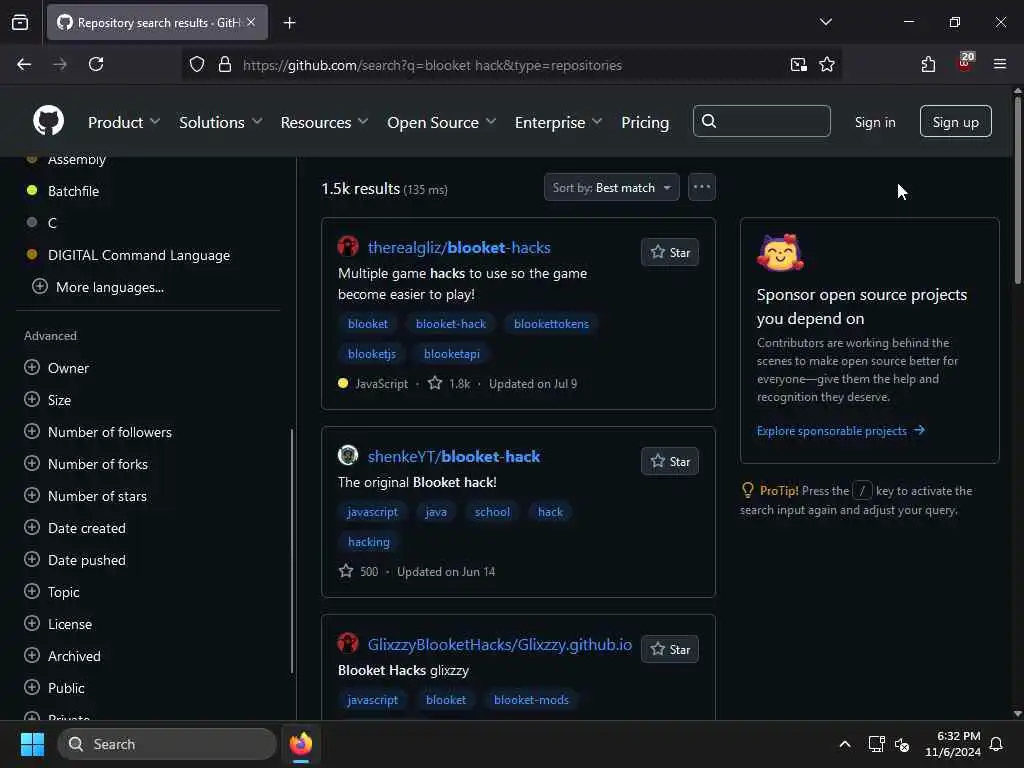This screenshot has width=1024, height=768.
Task: Star the therealgliz/blooket-hacks repository
Action: point(670,253)
